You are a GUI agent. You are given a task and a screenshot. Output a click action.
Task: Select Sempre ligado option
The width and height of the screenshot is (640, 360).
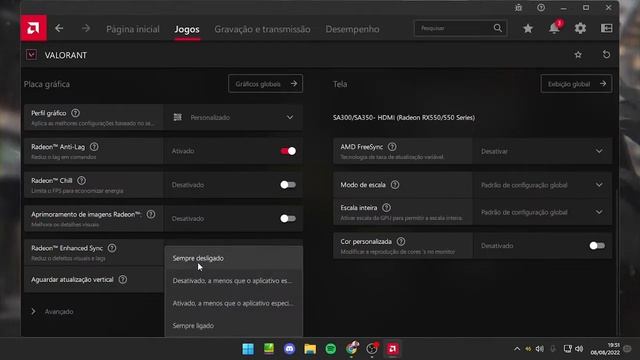click(233, 326)
